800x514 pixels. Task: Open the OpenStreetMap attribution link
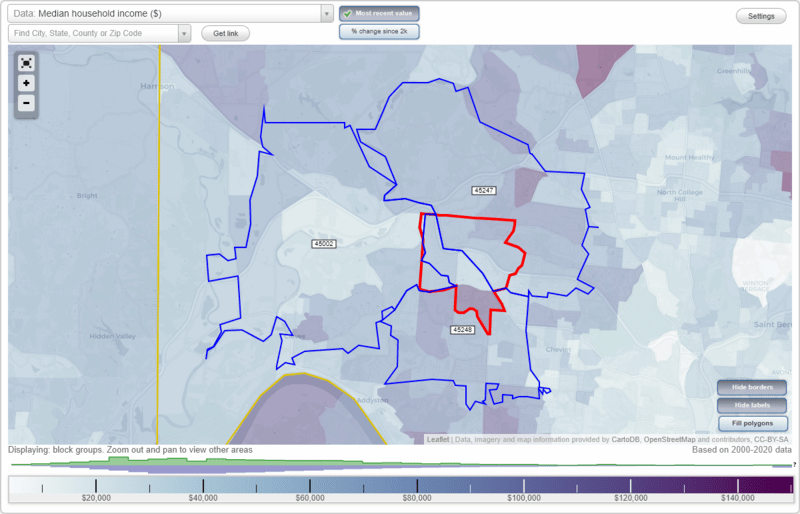click(669, 439)
